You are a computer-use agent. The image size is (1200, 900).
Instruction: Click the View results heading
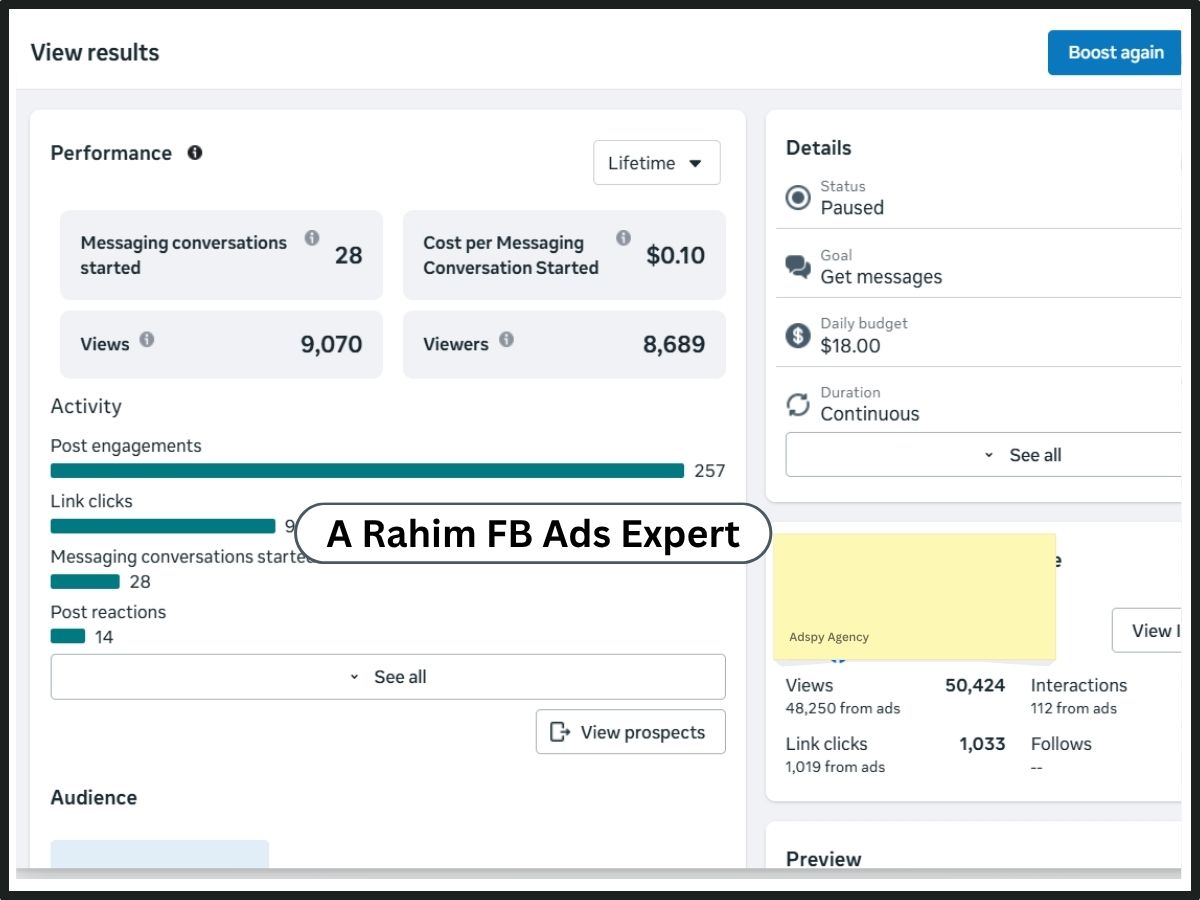(x=95, y=53)
